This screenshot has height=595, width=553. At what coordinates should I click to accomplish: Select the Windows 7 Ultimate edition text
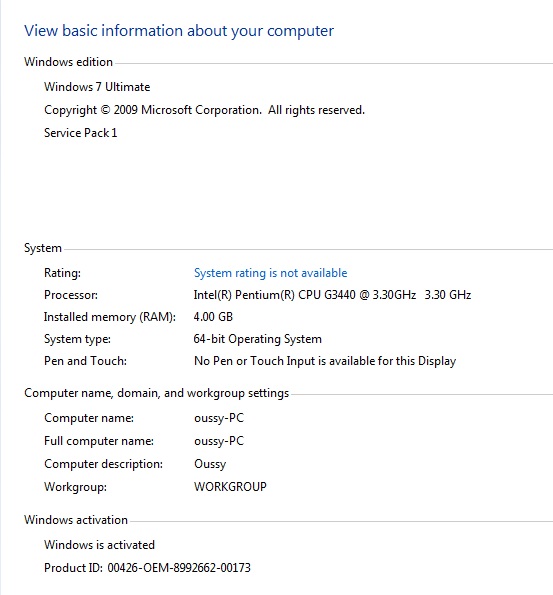(x=97, y=87)
